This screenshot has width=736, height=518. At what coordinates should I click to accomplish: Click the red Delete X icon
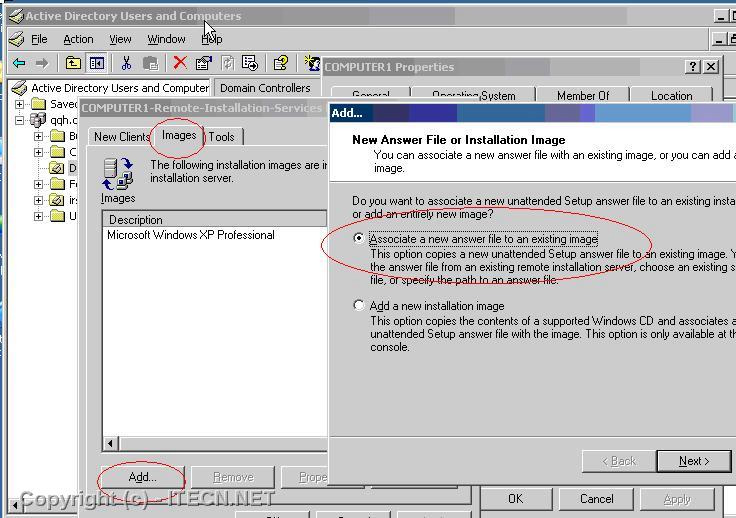pos(179,63)
